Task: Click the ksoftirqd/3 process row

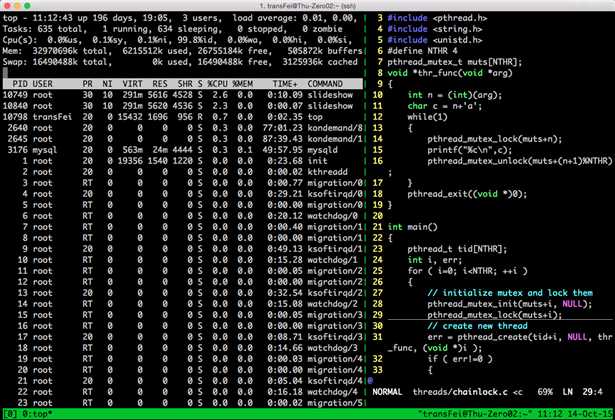Action: (x=182, y=337)
